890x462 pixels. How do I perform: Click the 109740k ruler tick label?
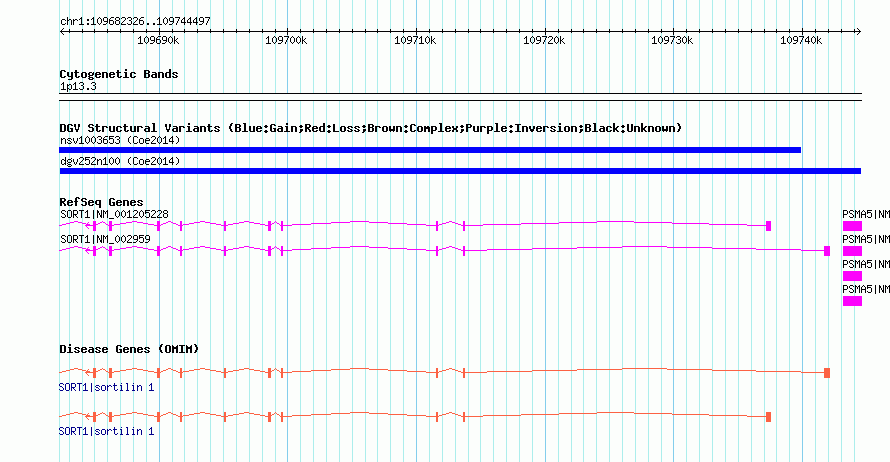(x=801, y=40)
